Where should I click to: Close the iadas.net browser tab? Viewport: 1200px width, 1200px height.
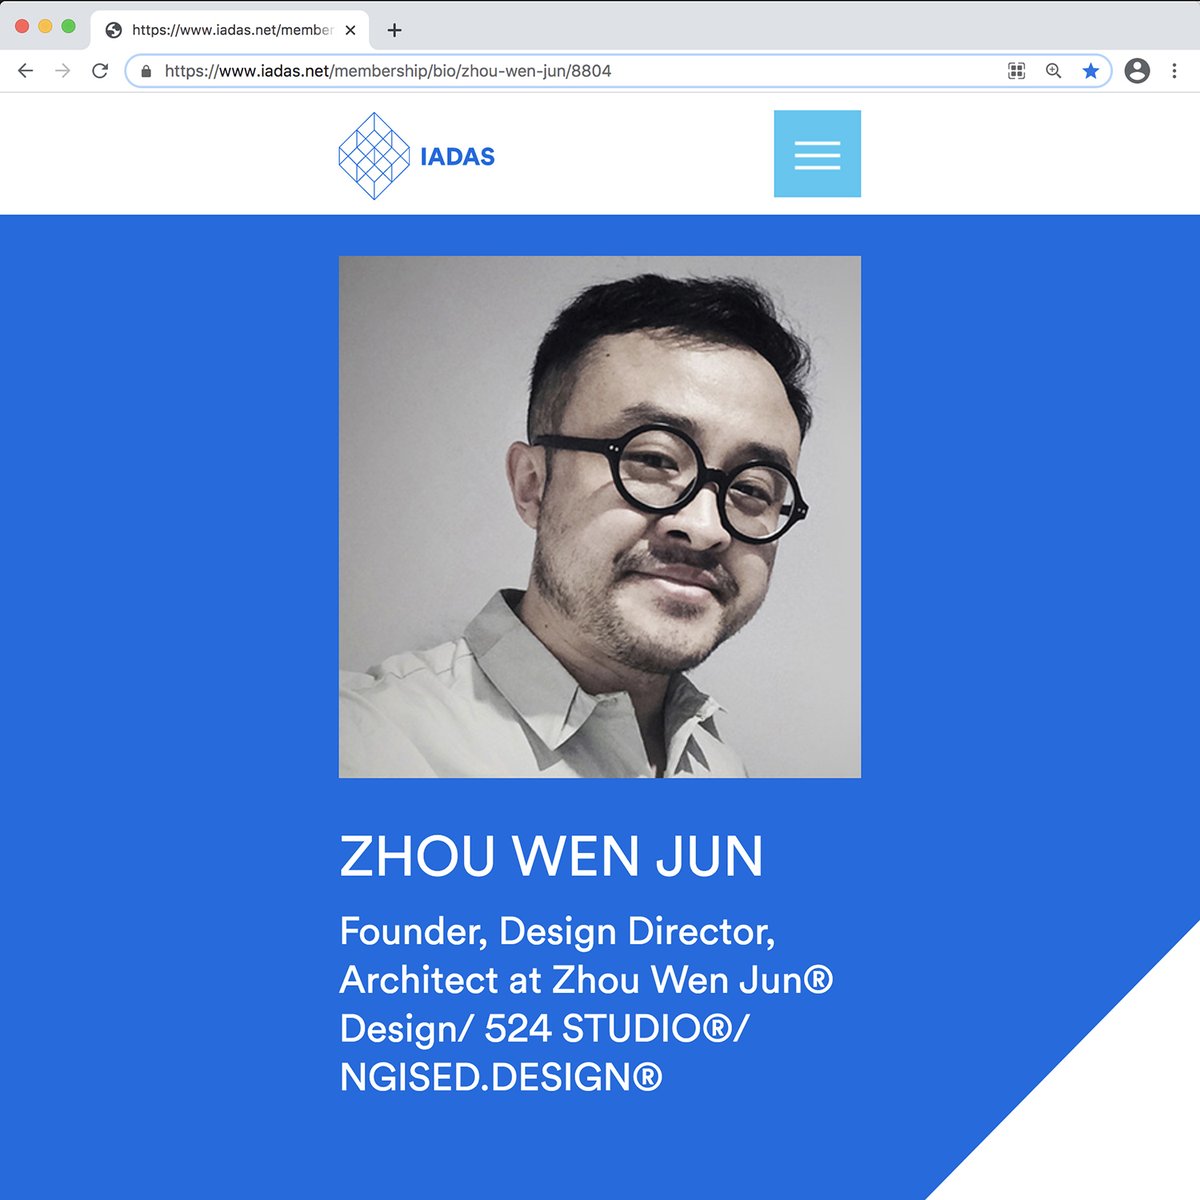[x=350, y=30]
